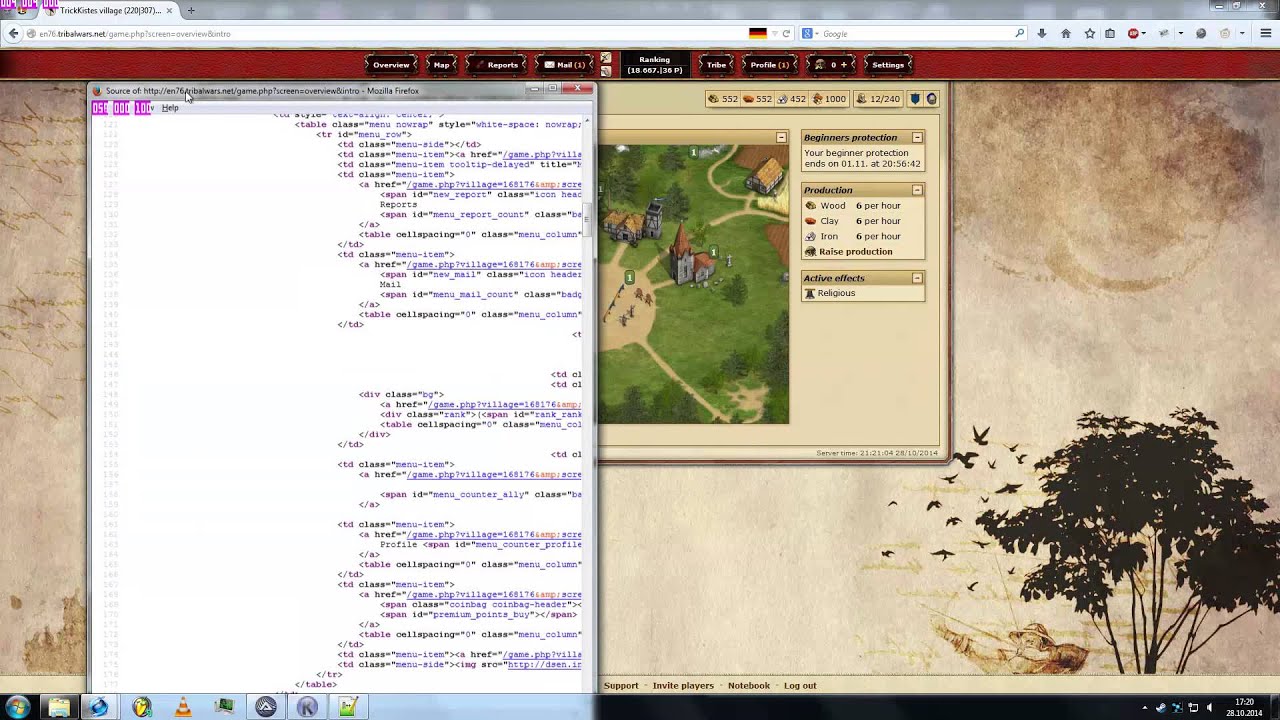Screen dimensions: 1280x720
Task: Open a new browser tab
Action: click(x=191, y=11)
